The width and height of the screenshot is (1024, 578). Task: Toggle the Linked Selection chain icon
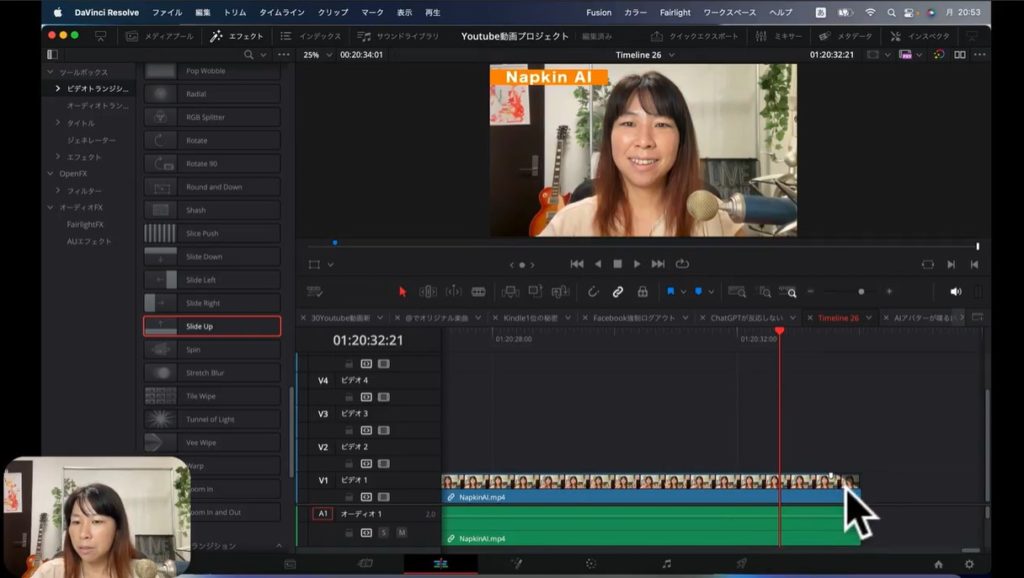tap(618, 292)
